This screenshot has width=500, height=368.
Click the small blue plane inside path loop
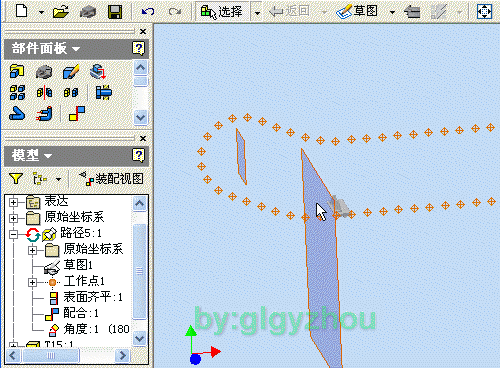pos(241,157)
